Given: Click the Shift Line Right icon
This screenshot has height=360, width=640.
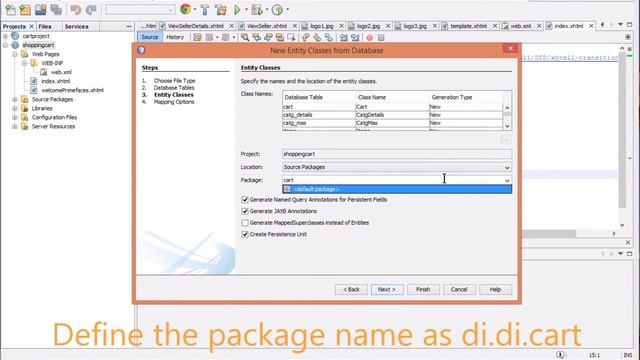Looking at the screenshot, I should coord(355,38).
